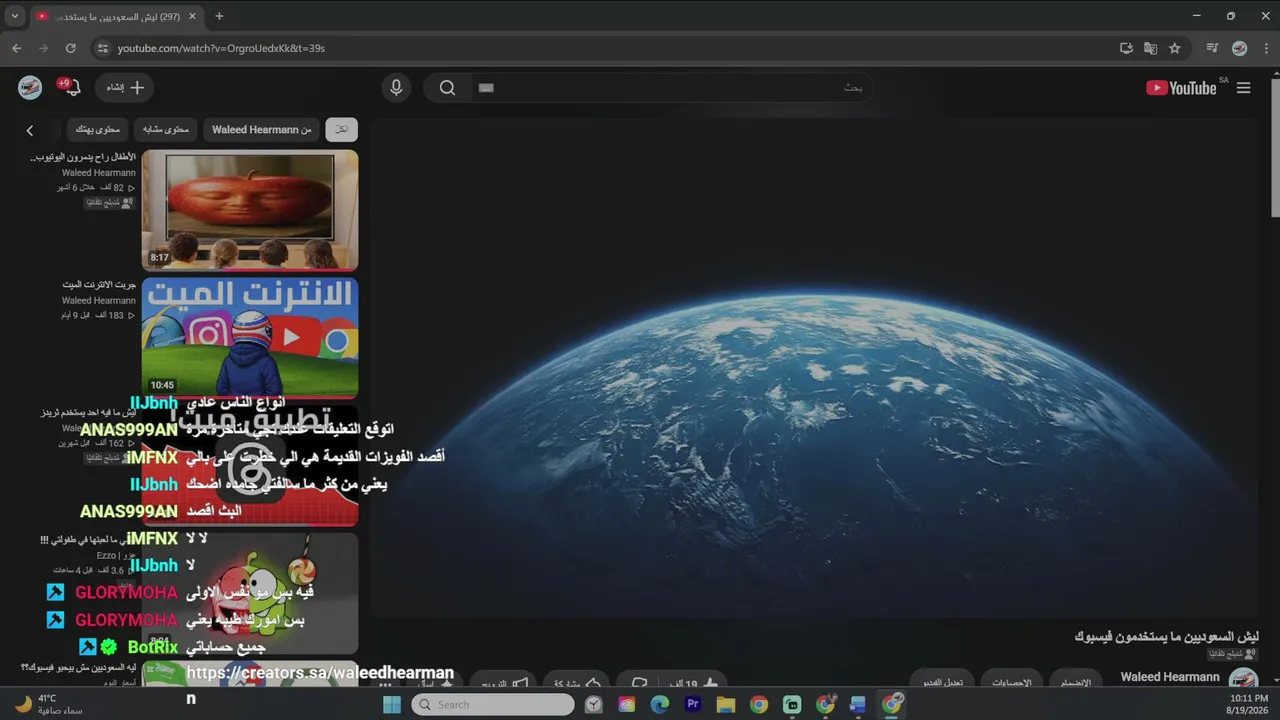This screenshot has width=1280, height=720.
Task: Open the media controls icon in Chrome toolbar
Action: click(1212, 48)
